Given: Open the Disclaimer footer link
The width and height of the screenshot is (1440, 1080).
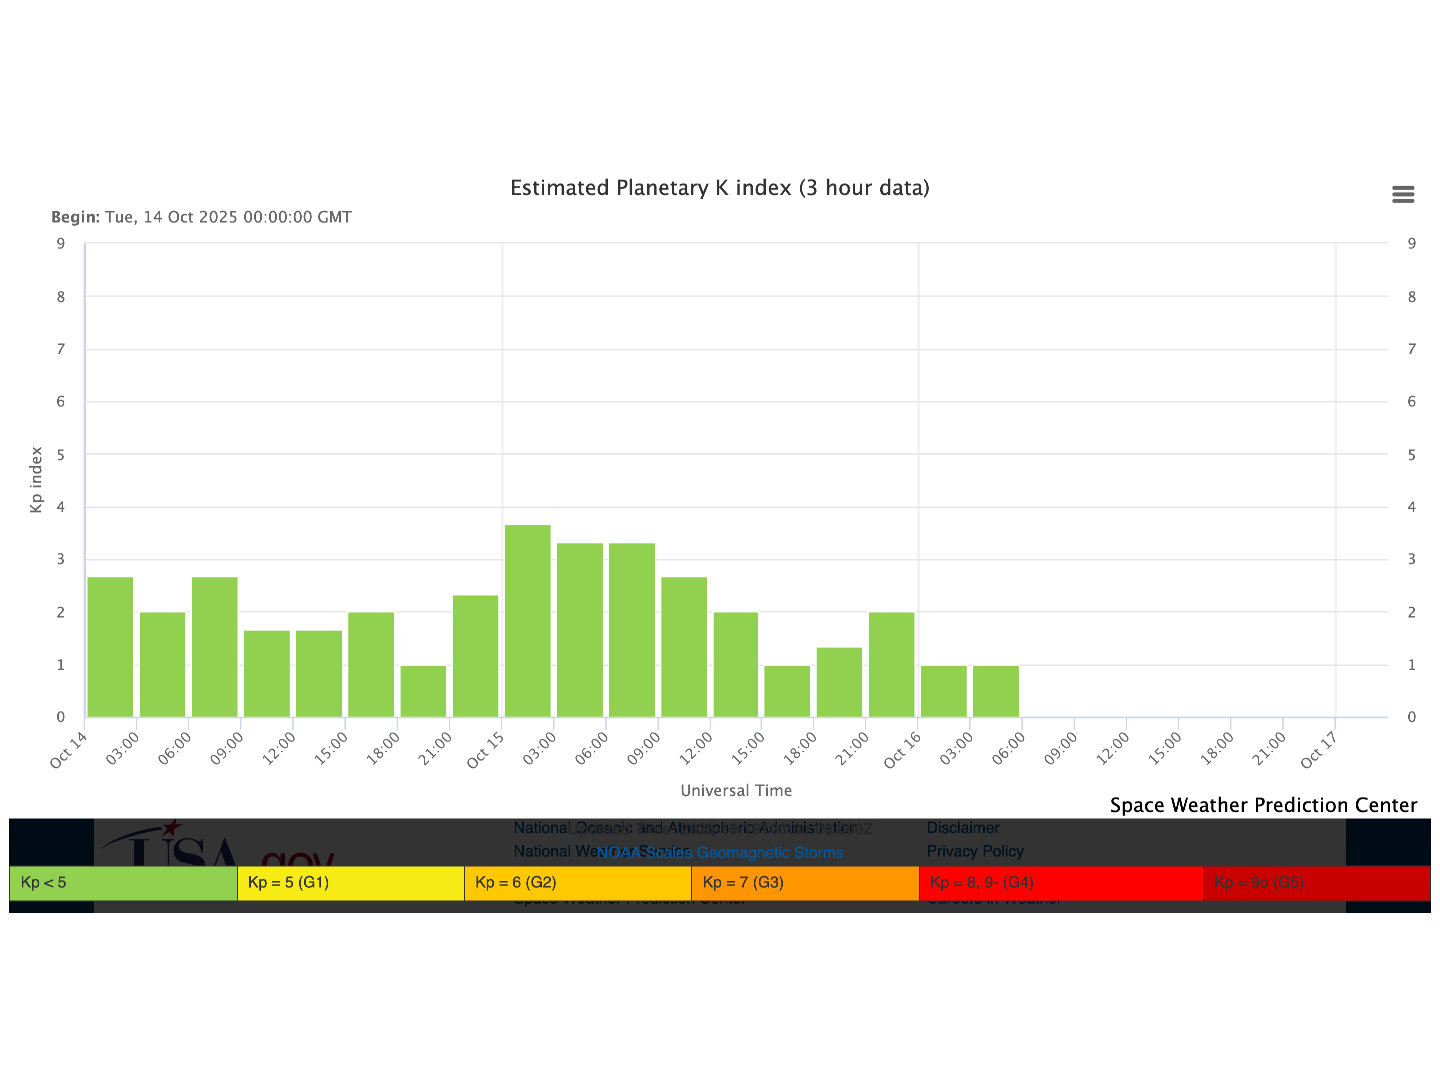Looking at the screenshot, I should point(963,828).
